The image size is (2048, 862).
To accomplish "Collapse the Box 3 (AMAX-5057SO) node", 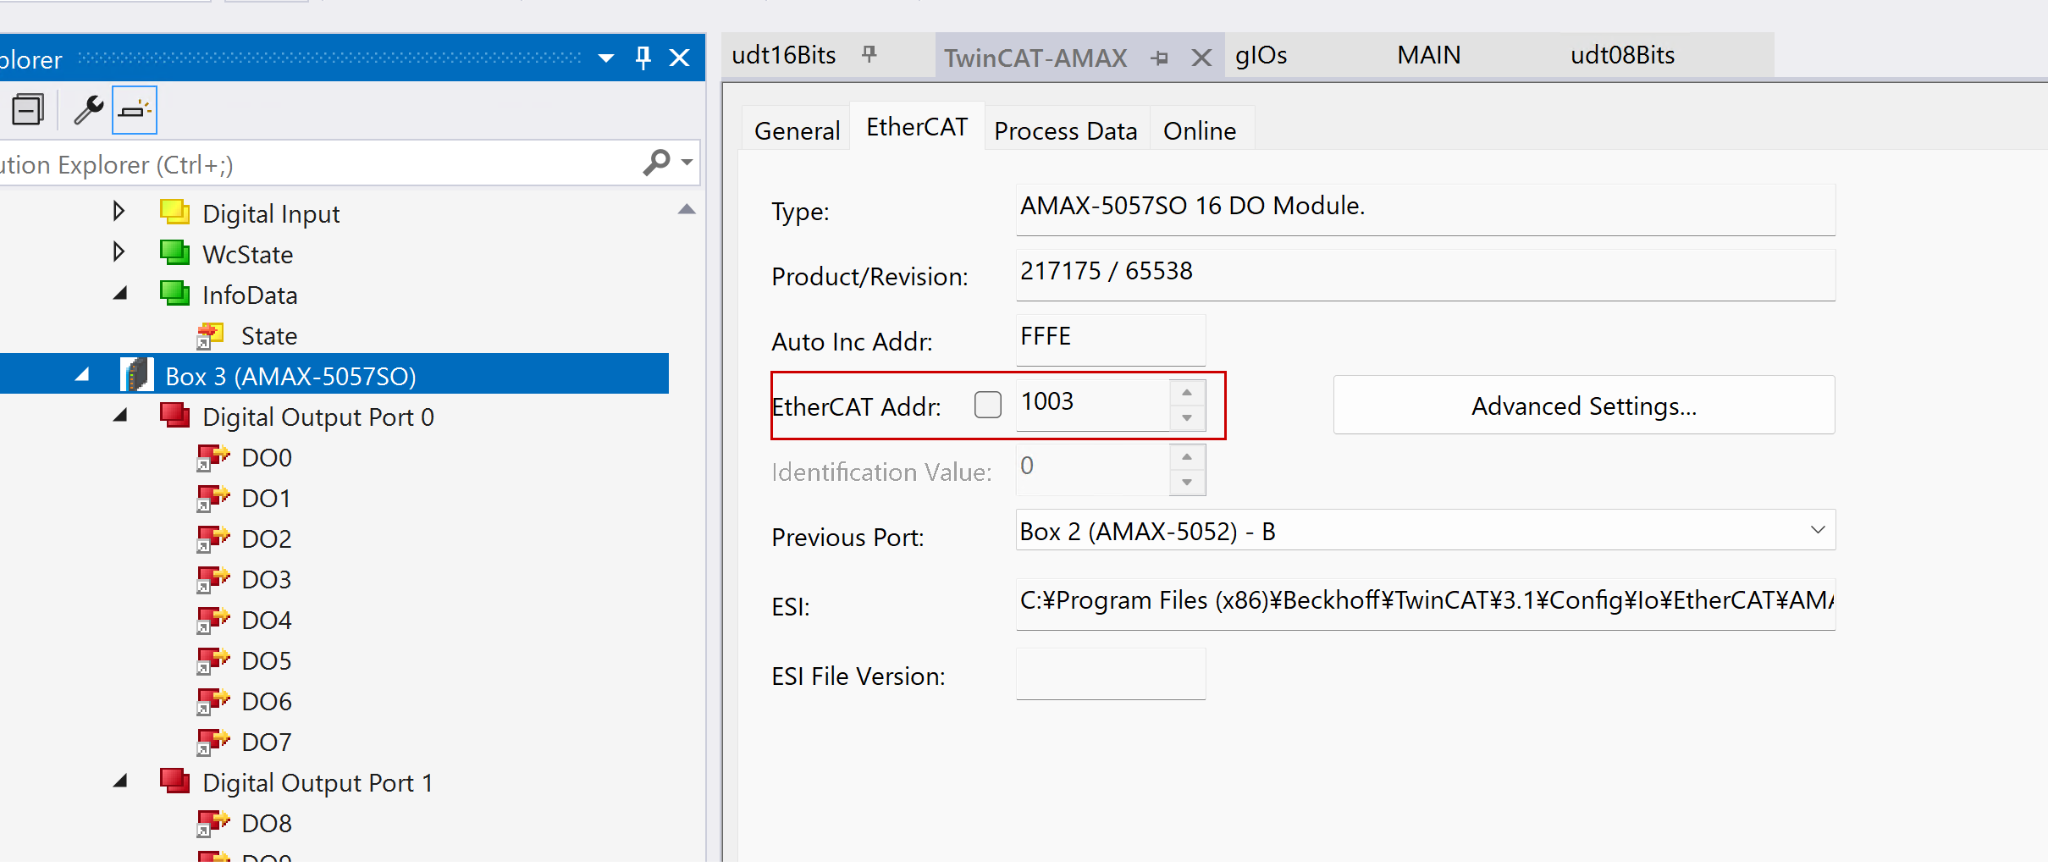I will click(x=83, y=376).
